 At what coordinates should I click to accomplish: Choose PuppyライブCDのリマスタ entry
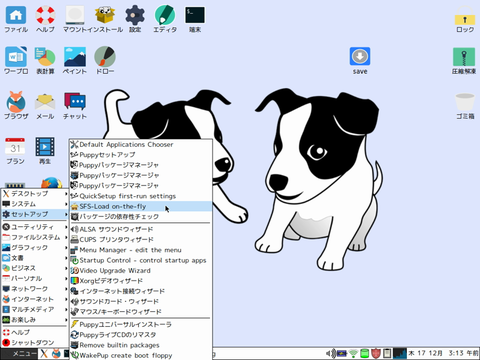141,335
